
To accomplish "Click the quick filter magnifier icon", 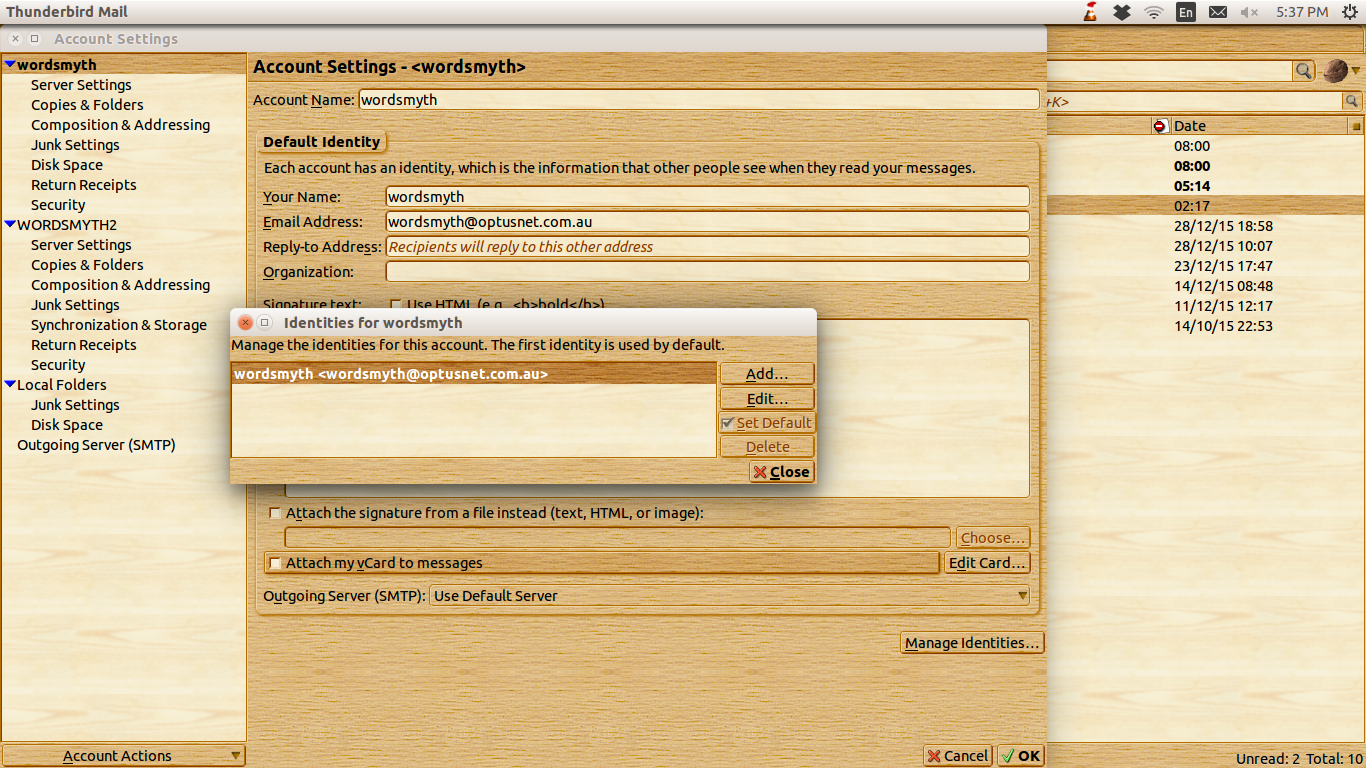I will [1351, 101].
